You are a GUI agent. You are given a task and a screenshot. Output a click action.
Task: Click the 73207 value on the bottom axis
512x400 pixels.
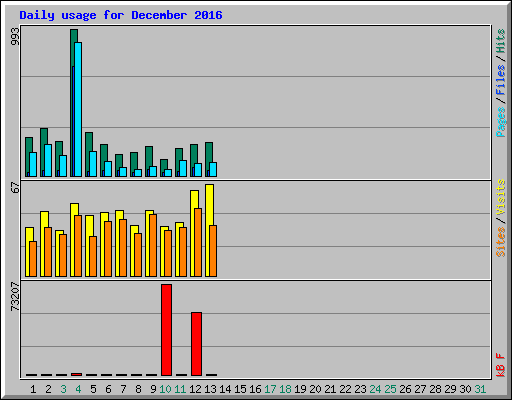tap(15, 297)
